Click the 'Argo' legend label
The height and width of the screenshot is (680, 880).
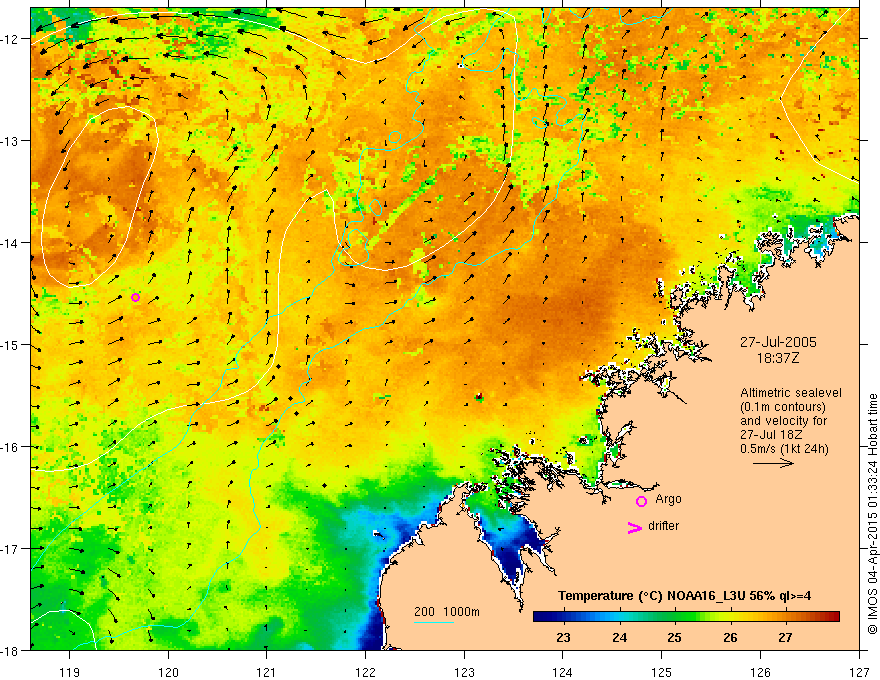668,499
